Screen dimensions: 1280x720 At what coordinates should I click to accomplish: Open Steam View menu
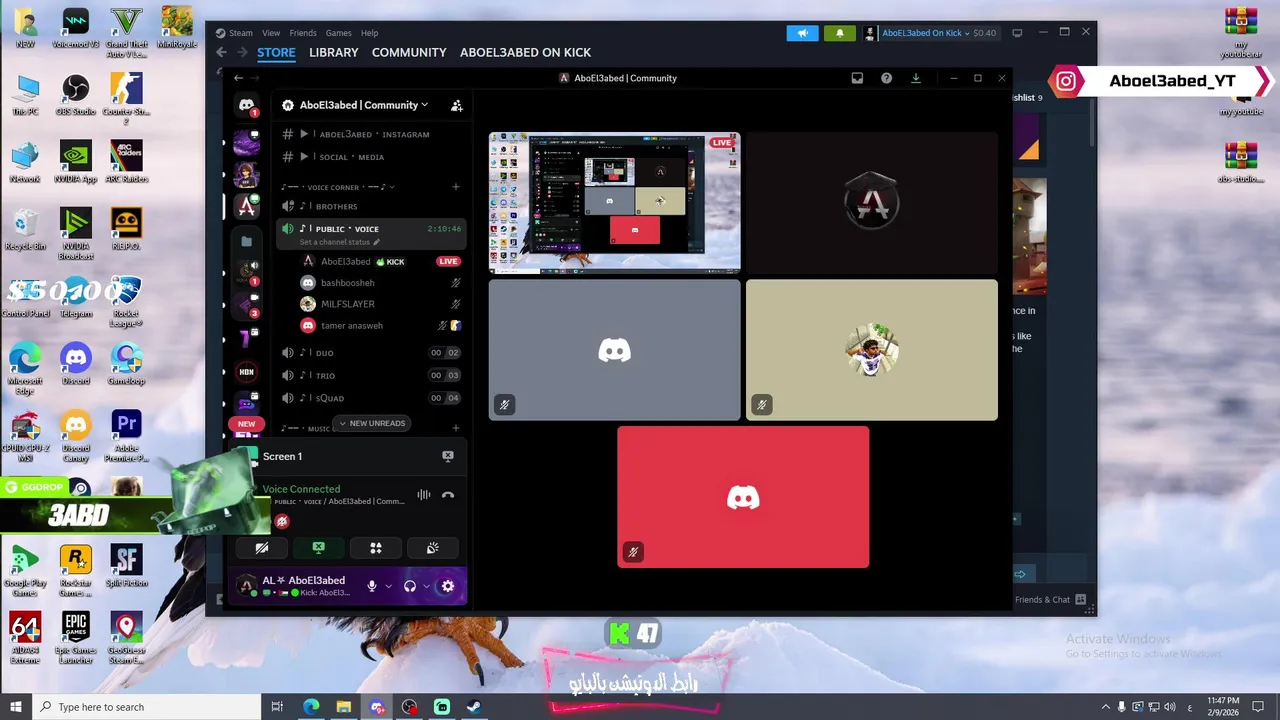pyautogui.click(x=271, y=33)
